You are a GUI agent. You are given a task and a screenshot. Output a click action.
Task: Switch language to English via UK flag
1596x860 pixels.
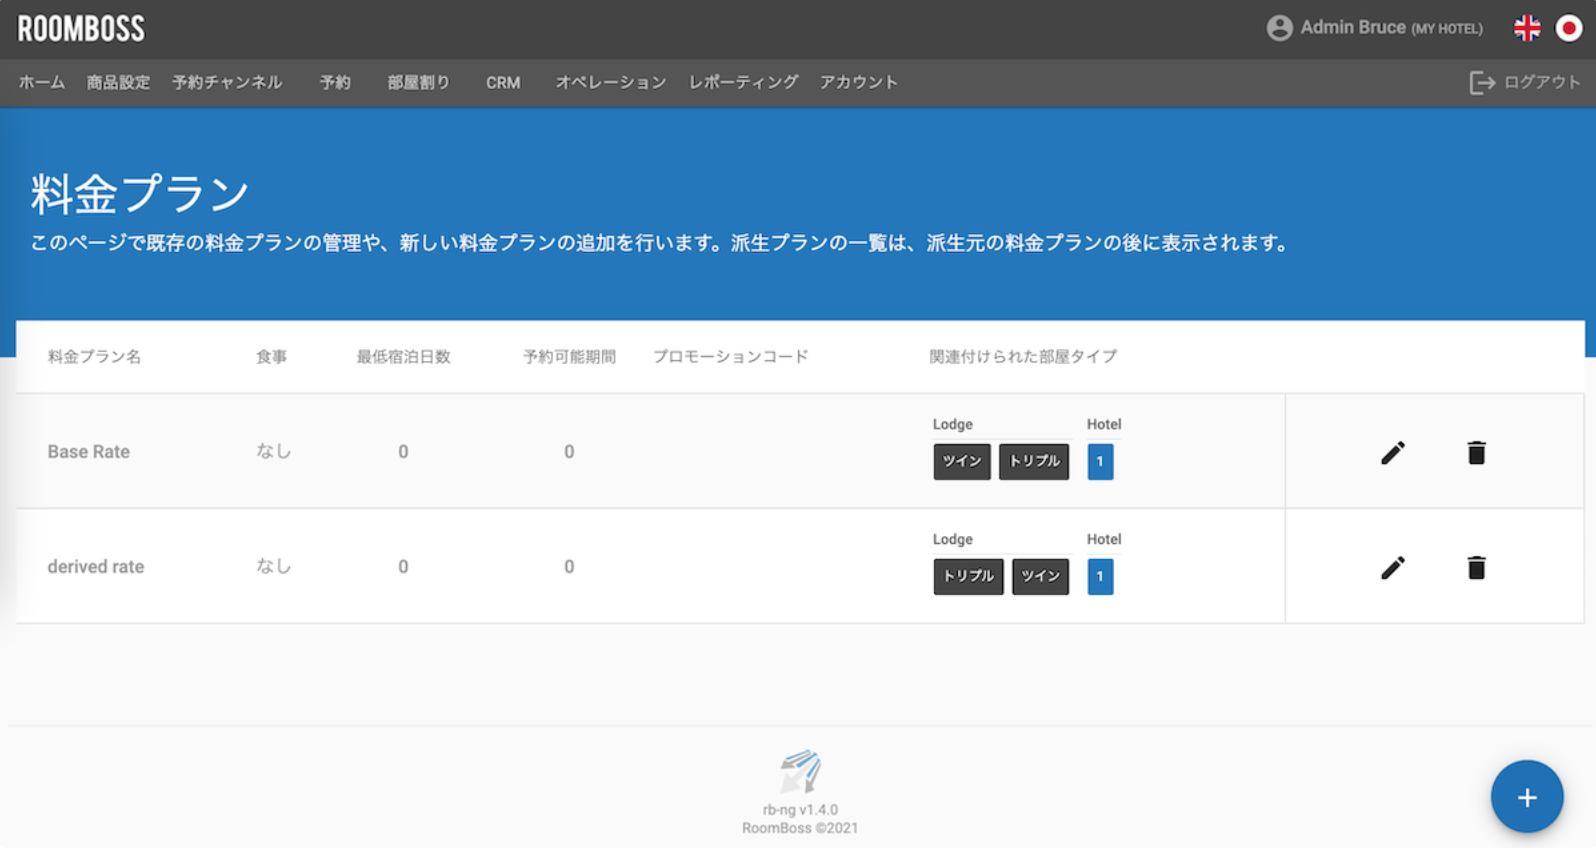(x=1527, y=28)
